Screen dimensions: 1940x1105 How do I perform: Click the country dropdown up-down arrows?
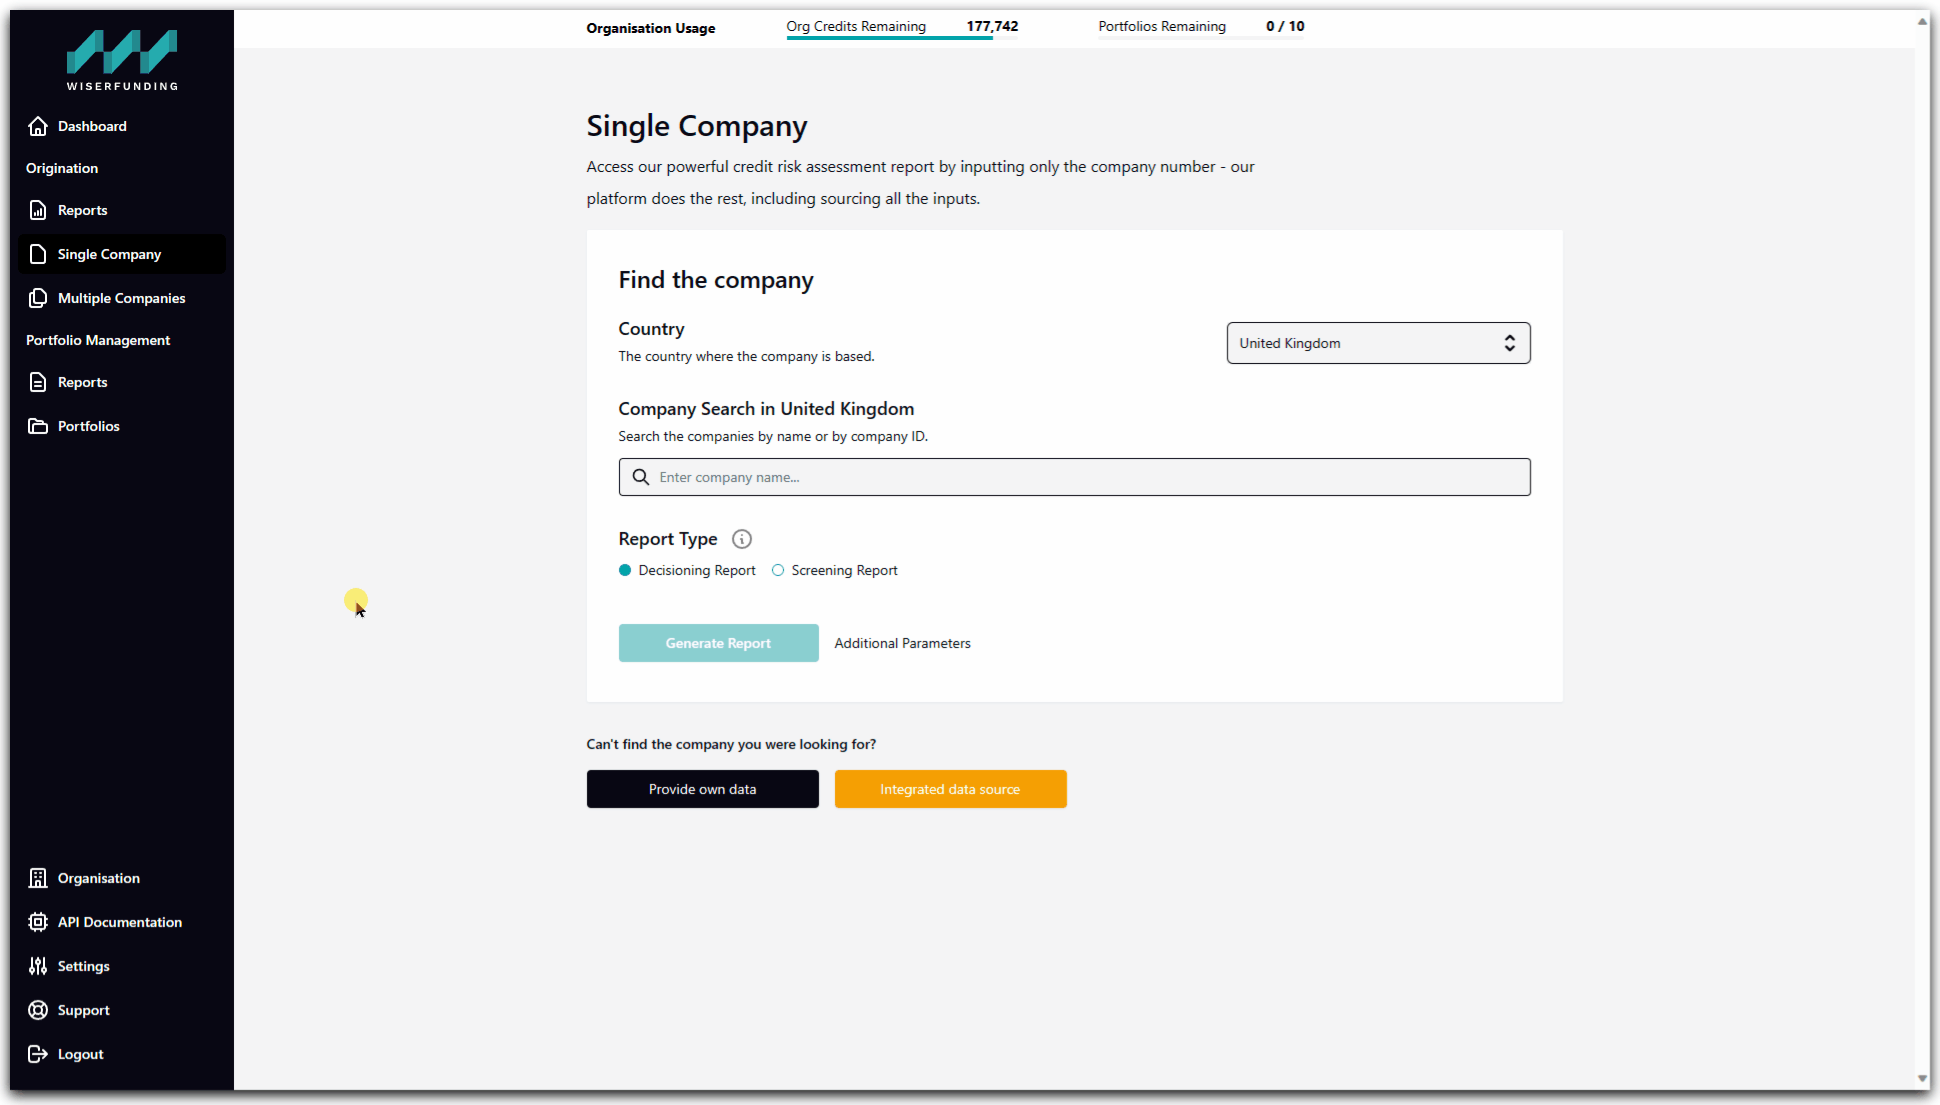click(1510, 343)
